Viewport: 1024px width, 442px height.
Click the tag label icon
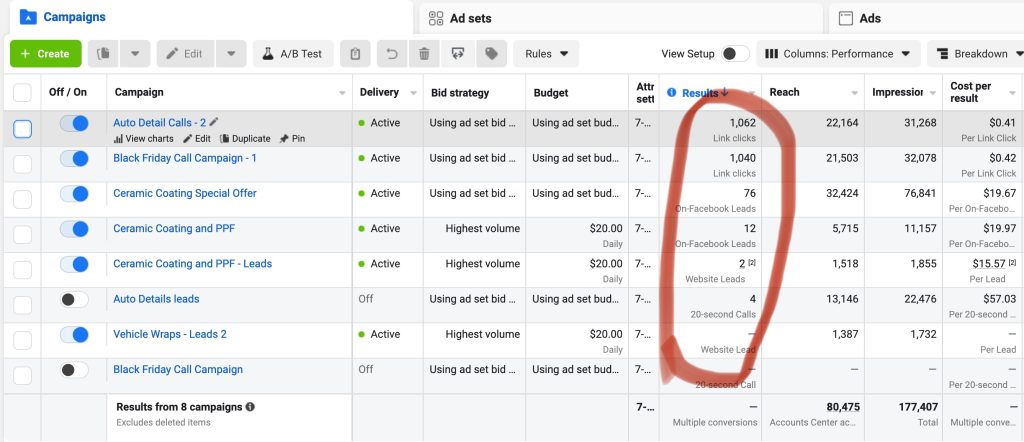[x=490, y=54]
